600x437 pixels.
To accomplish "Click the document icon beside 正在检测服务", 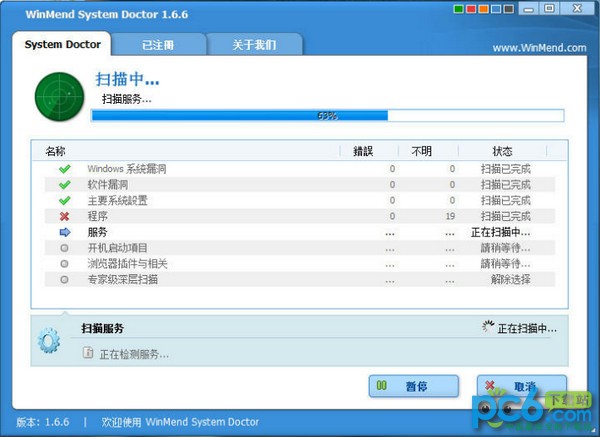I will pyautogui.click(x=88, y=352).
